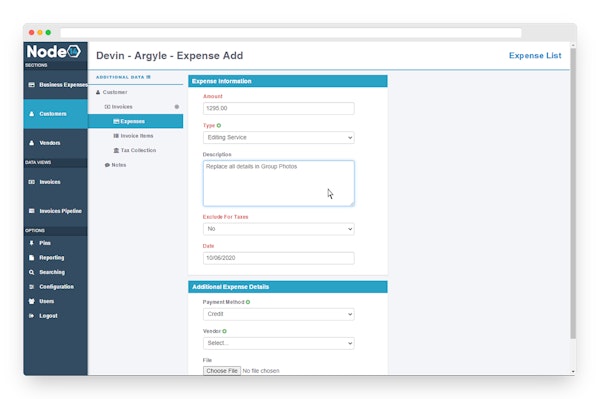Click the Customers person icon
The width and height of the screenshot is (600, 399).
[32, 114]
